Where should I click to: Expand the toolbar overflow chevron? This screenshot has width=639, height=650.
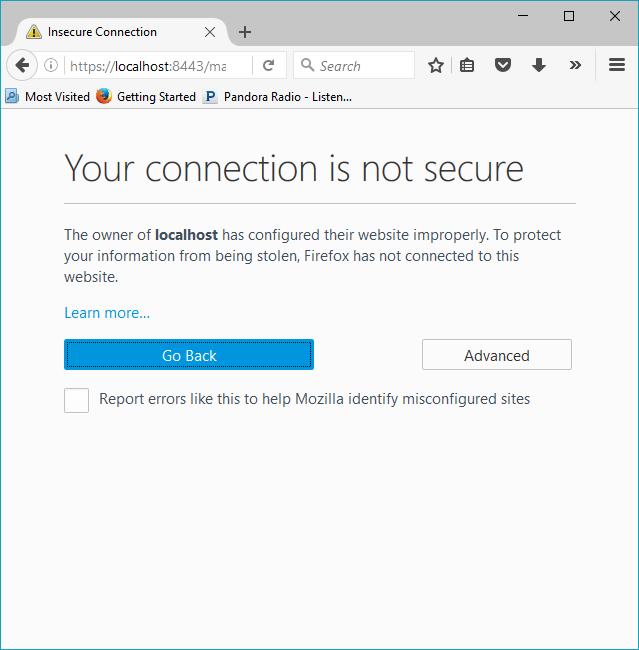coord(575,65)
